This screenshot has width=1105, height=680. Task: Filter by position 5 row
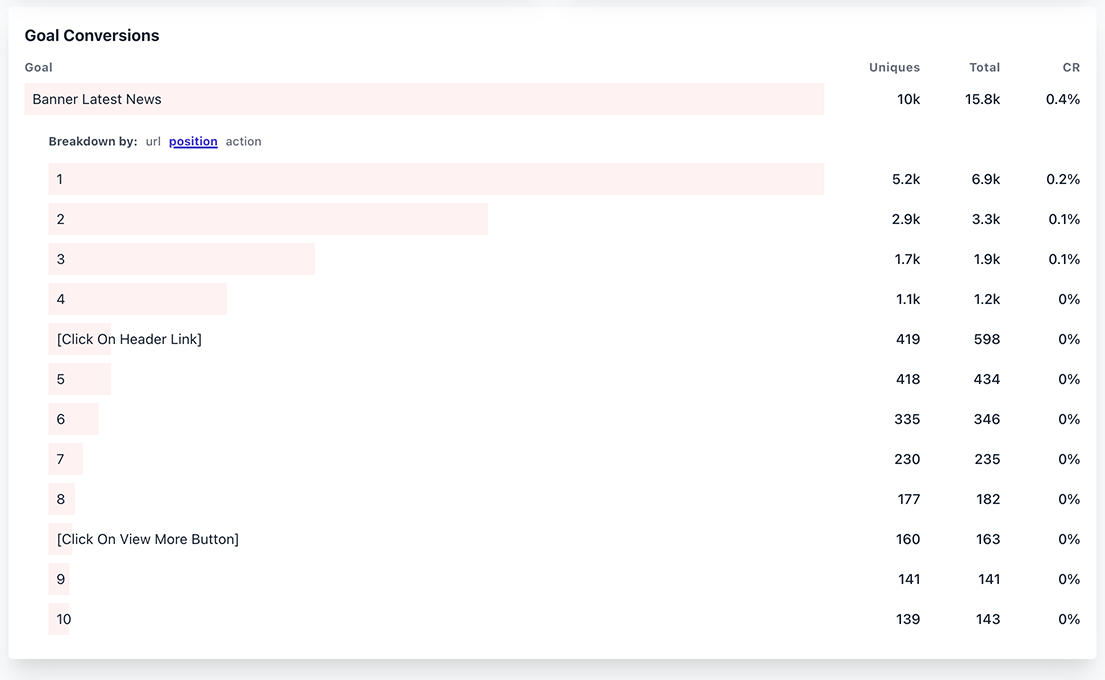(x=61, y=379)
